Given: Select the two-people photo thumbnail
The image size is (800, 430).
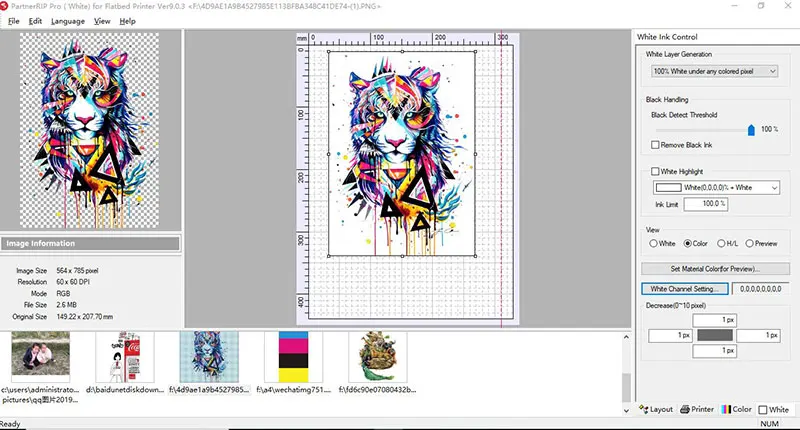Looking at the screenshot, I should pyautogui.click(x=40, y=357).
